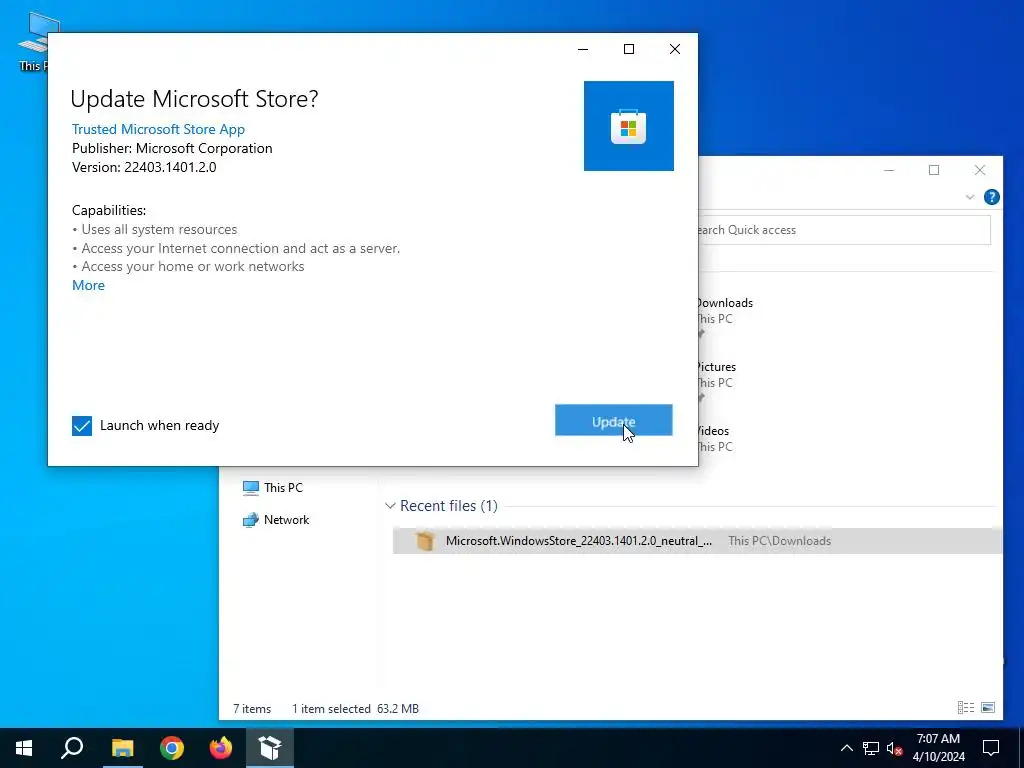Viewport: 1024px width, 768px height.
Task: Select the Microsoft.WindowsStore package file row
Action: click(697, 541)
